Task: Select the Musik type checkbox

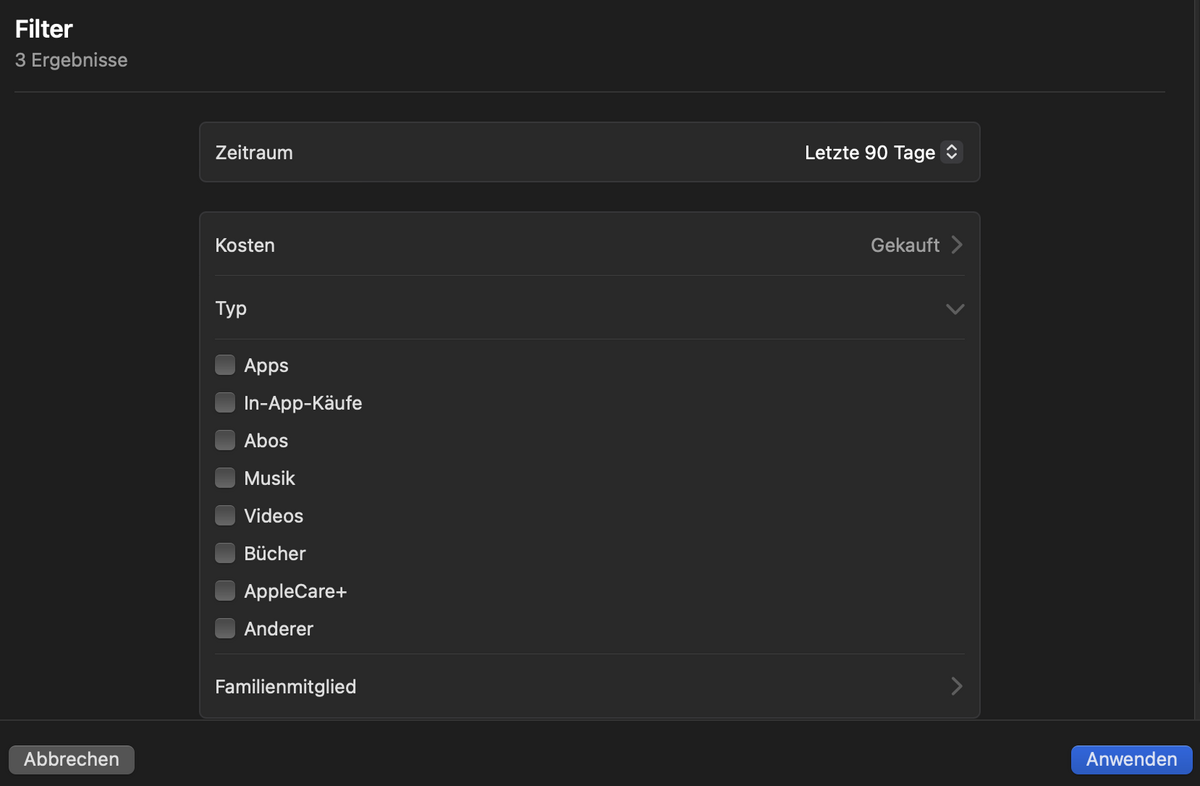Action: point(225,478)
